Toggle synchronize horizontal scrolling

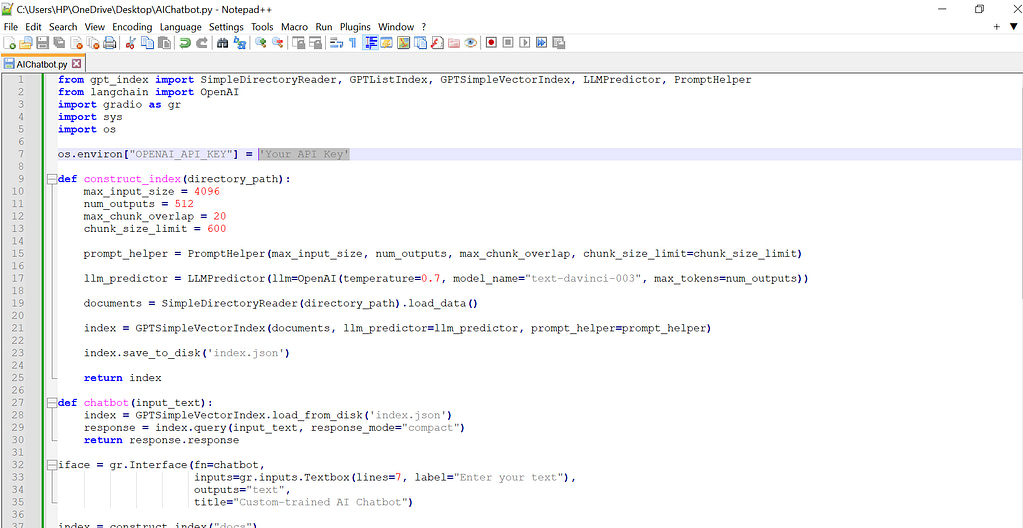(x=315, y=43)
